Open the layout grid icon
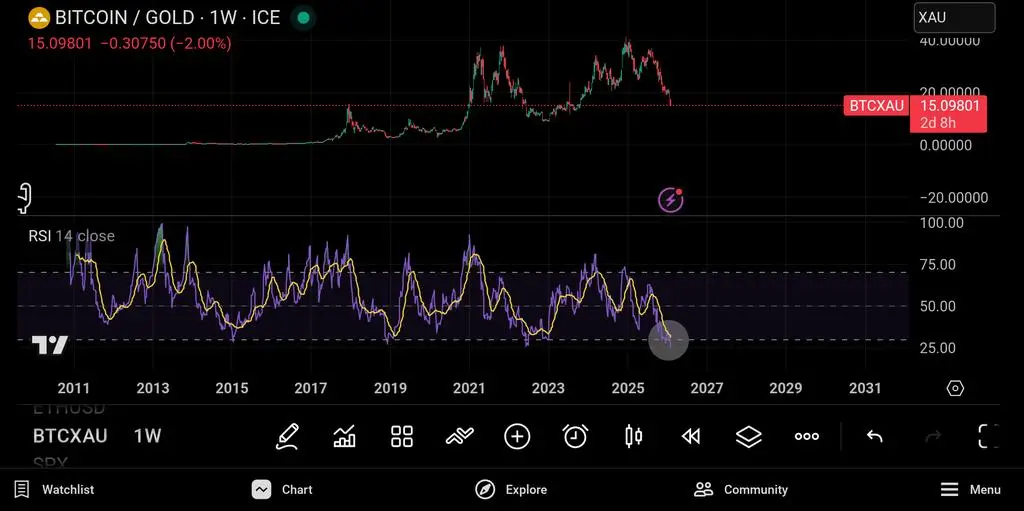Image resolution: width=1024 pixels, height=511 pixels. (402, 436)
